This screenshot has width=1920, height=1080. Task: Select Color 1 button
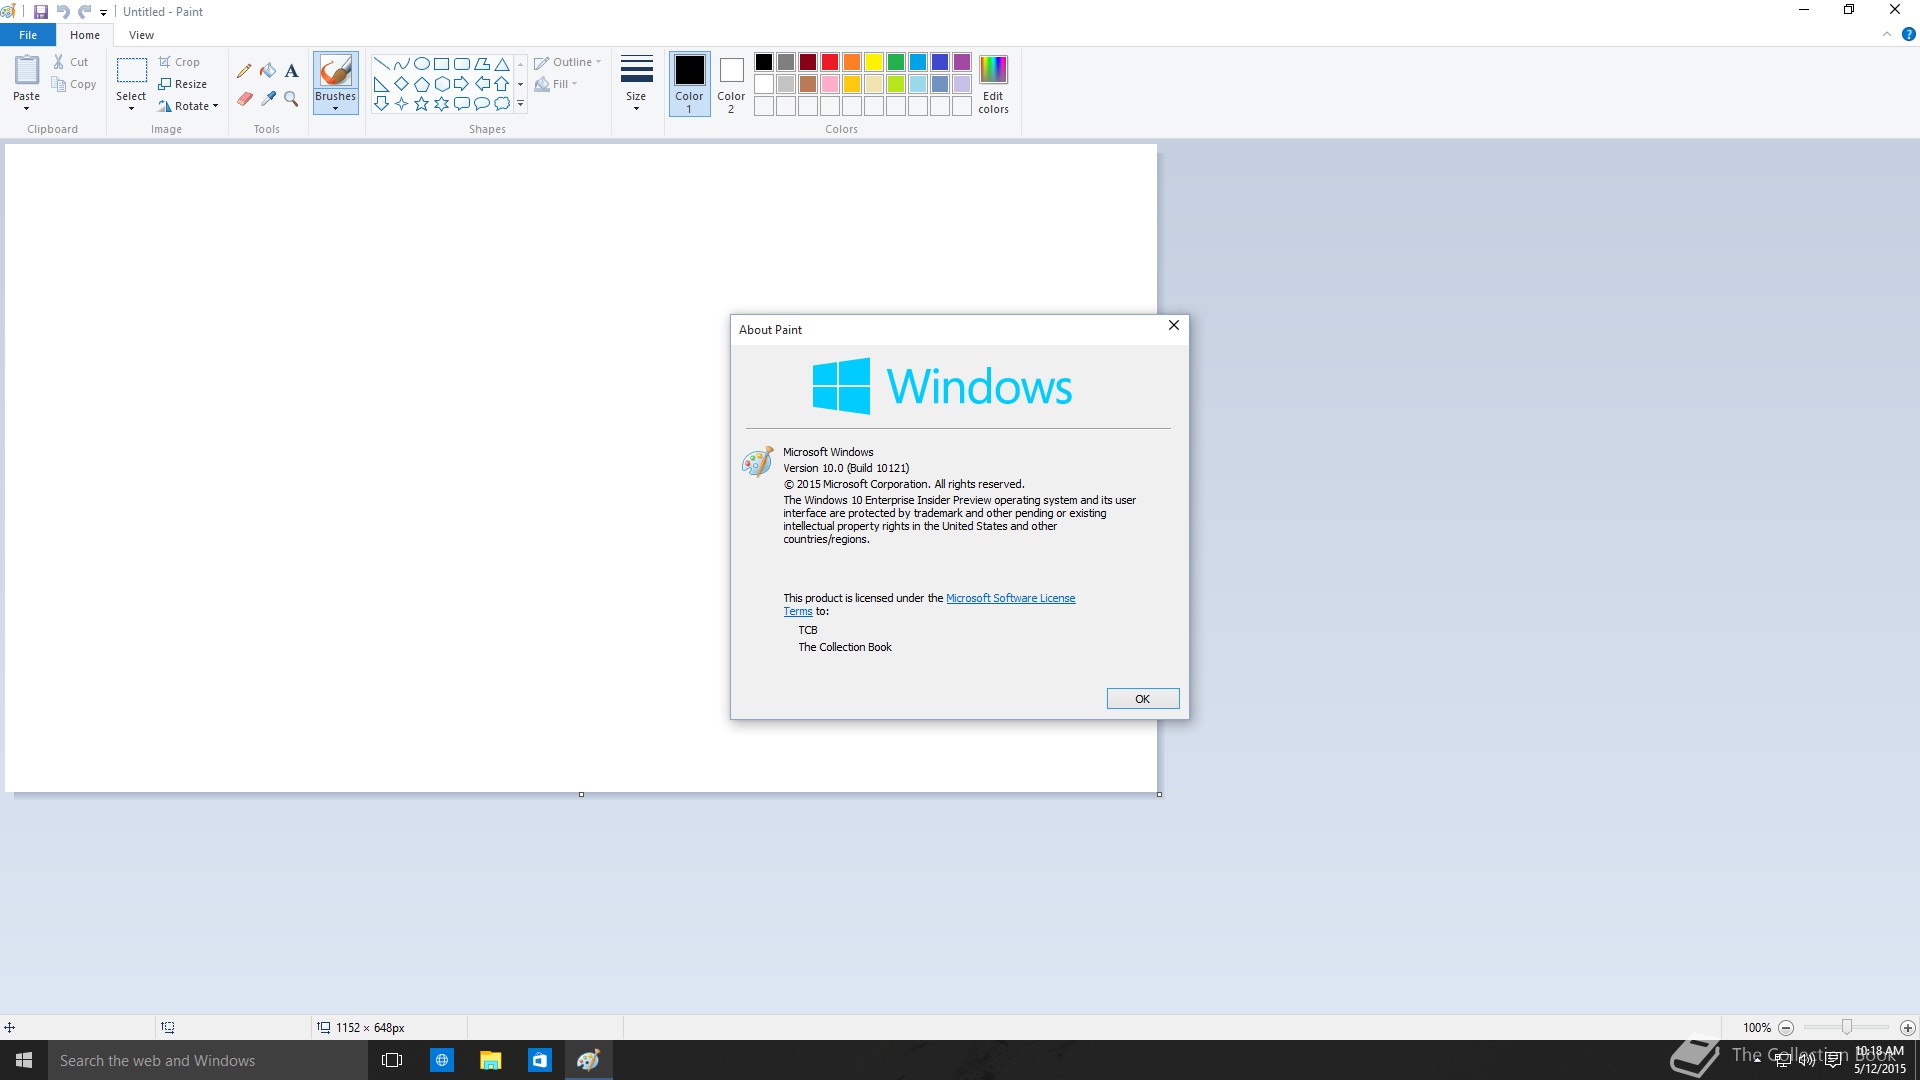click(x=689, y=84)
